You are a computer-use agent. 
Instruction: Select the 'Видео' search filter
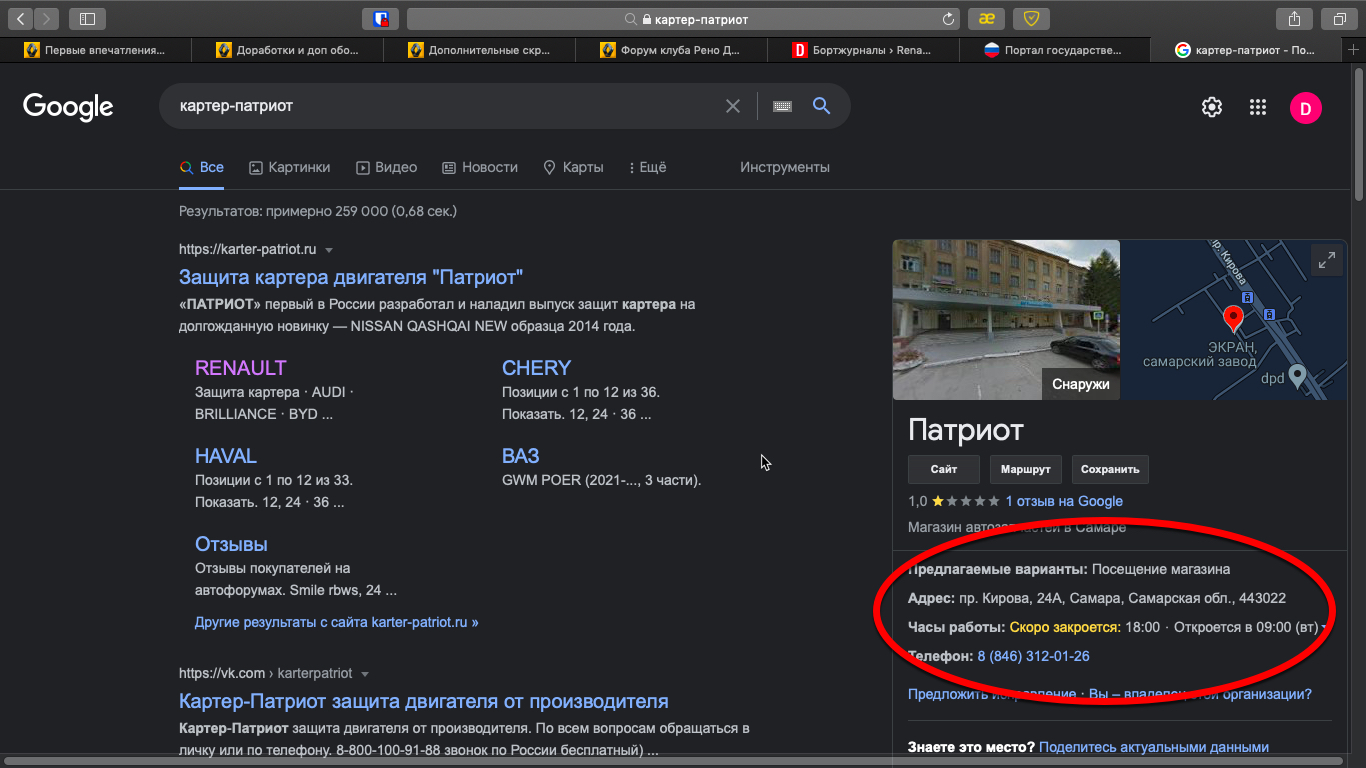386,167
